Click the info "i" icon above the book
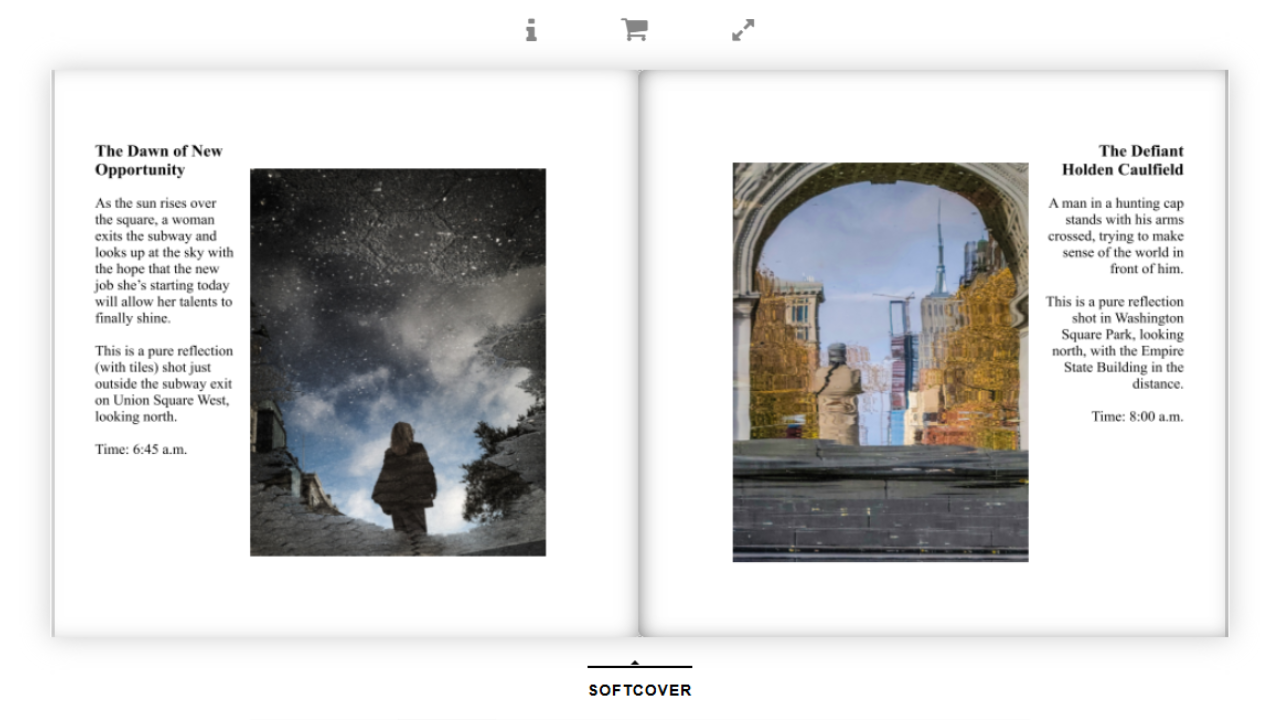The image size is (1280, 720). (531, 31)
